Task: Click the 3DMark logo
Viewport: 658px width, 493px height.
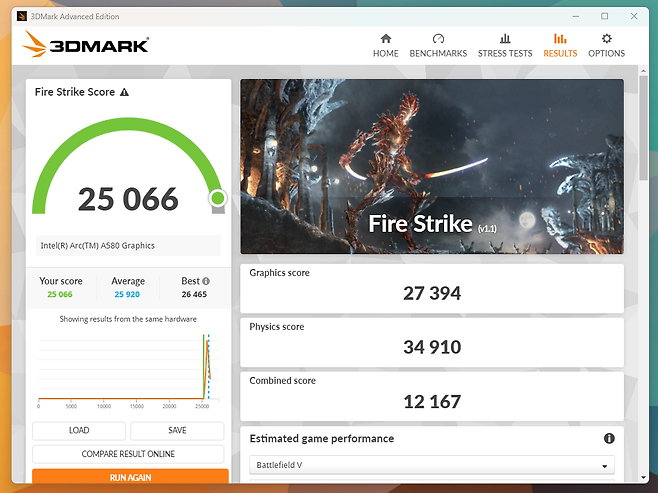Action: click(86, 44)
